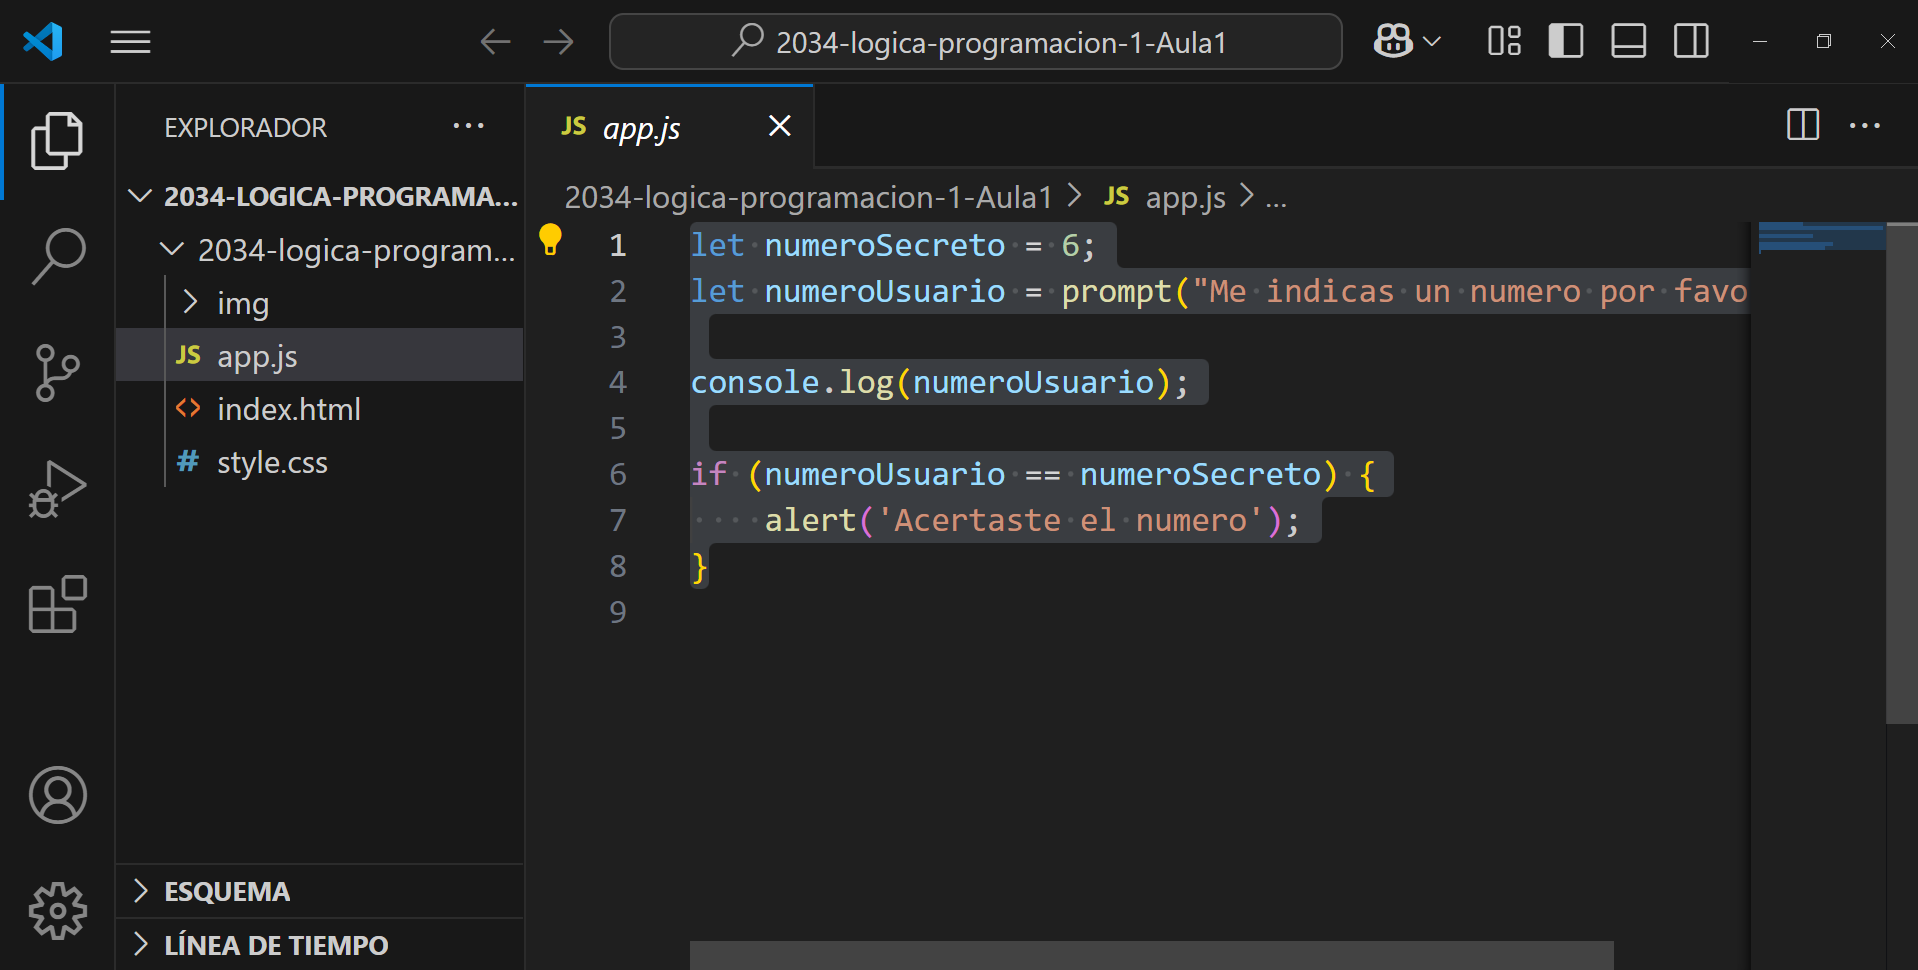This screenshot has height=970, width=1918.
Task: Open the Search view
Action: point(57,257)
